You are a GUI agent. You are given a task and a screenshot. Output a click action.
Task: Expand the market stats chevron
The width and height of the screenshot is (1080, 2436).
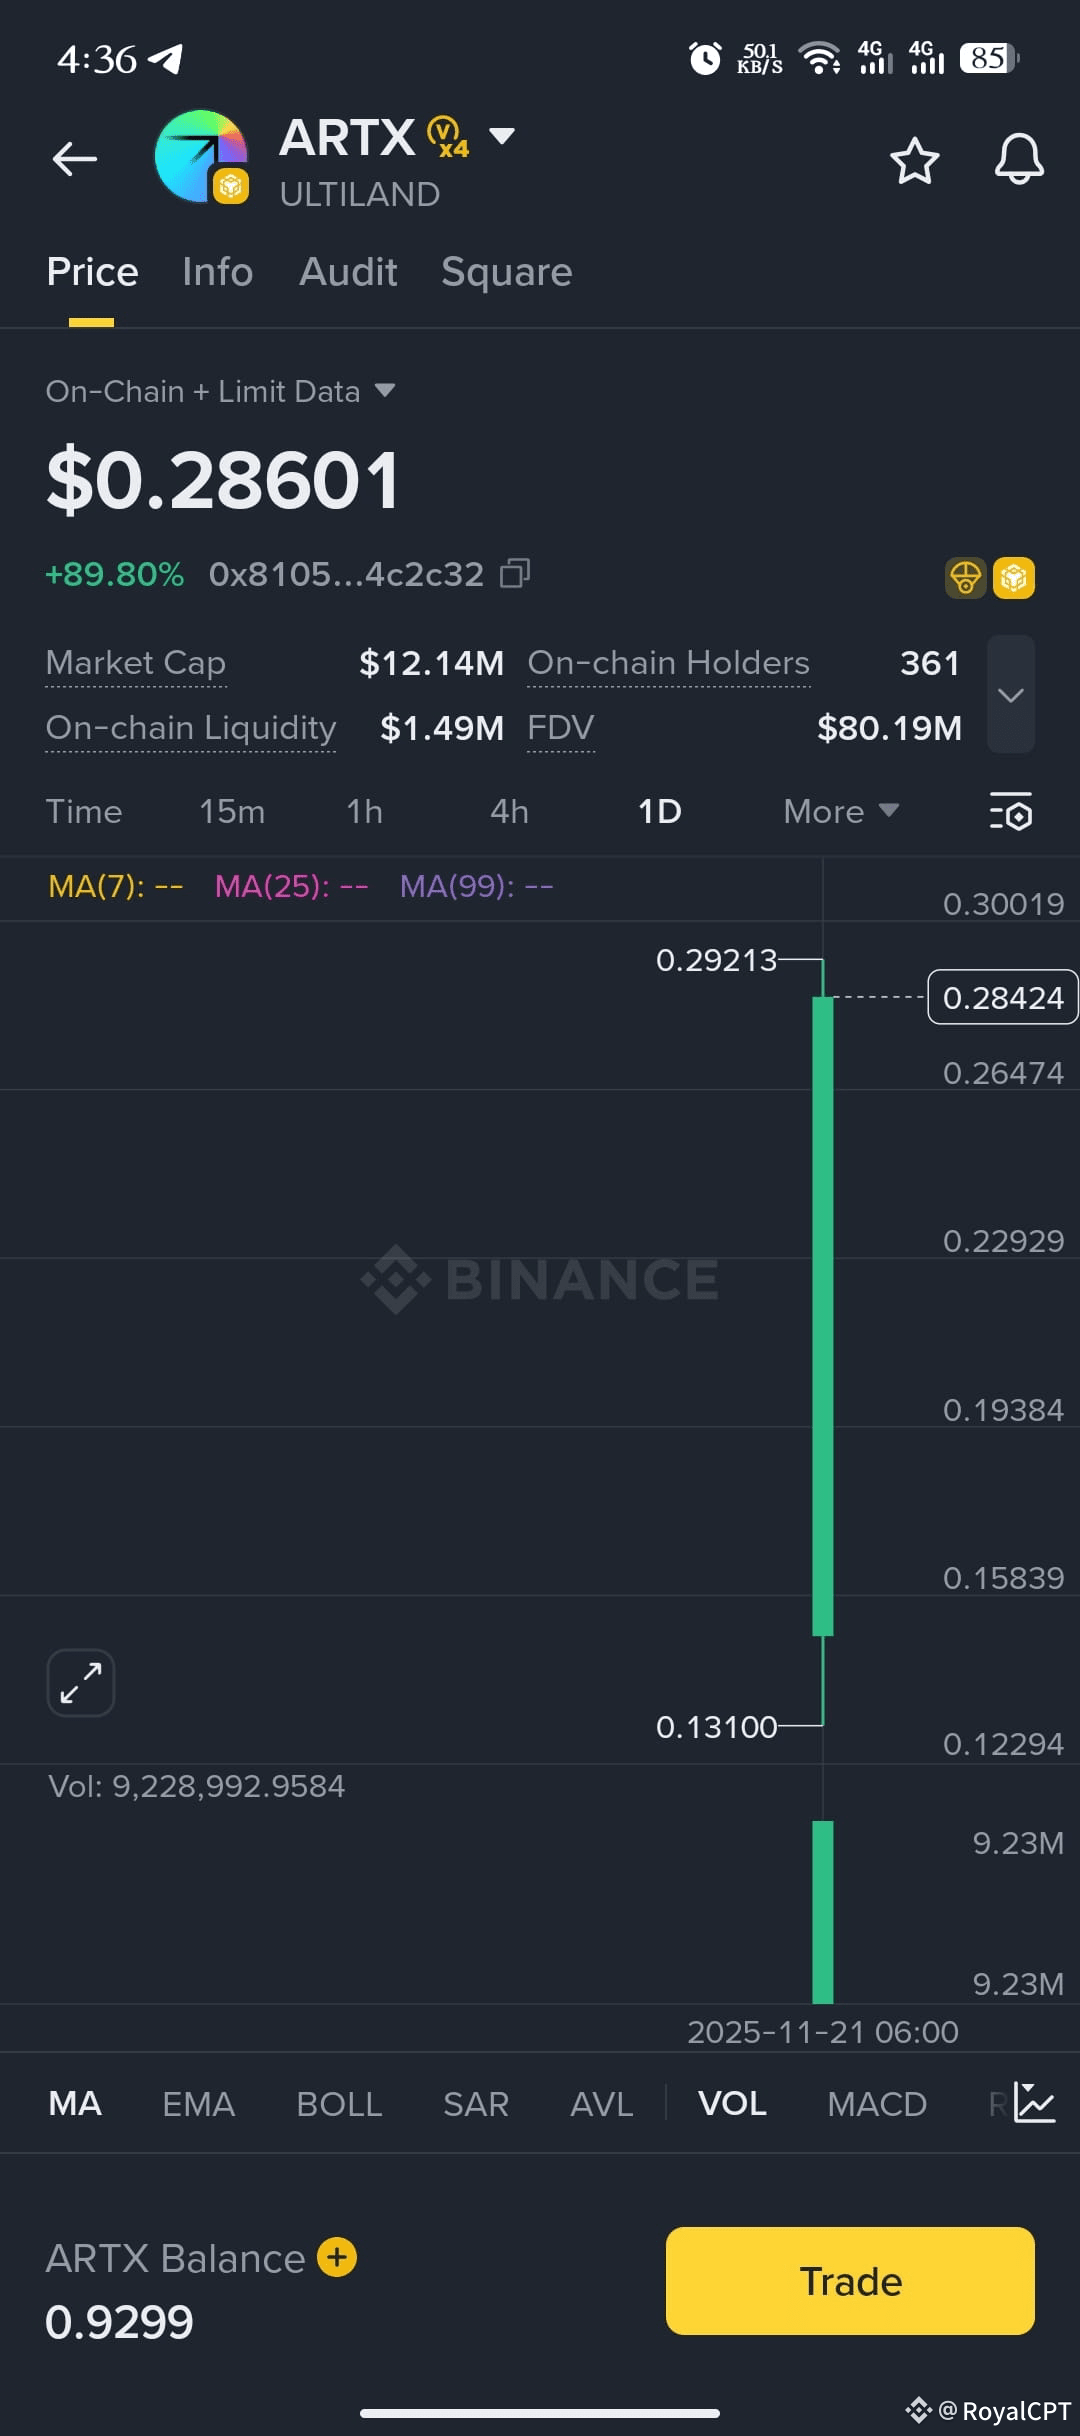pos(1011,694)
